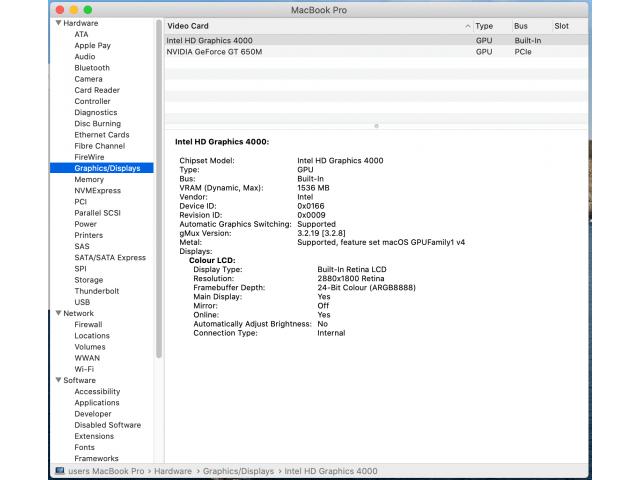Collapse the Software disclosure triangle

coord(58,380)
